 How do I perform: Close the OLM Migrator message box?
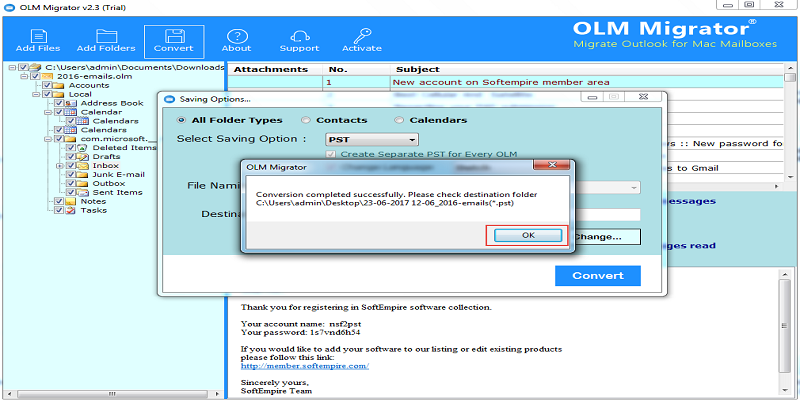click(x=552, y=165)
